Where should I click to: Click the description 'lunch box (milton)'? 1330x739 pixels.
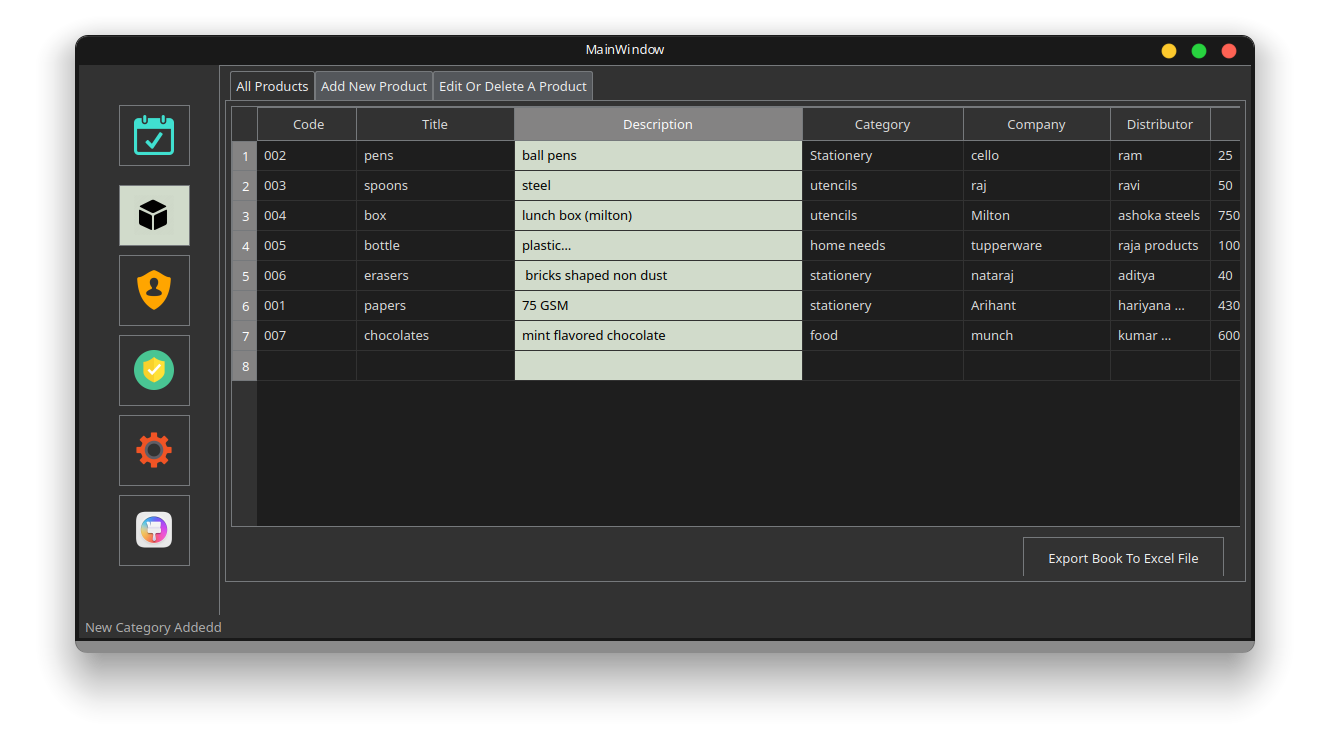point(659,216)
